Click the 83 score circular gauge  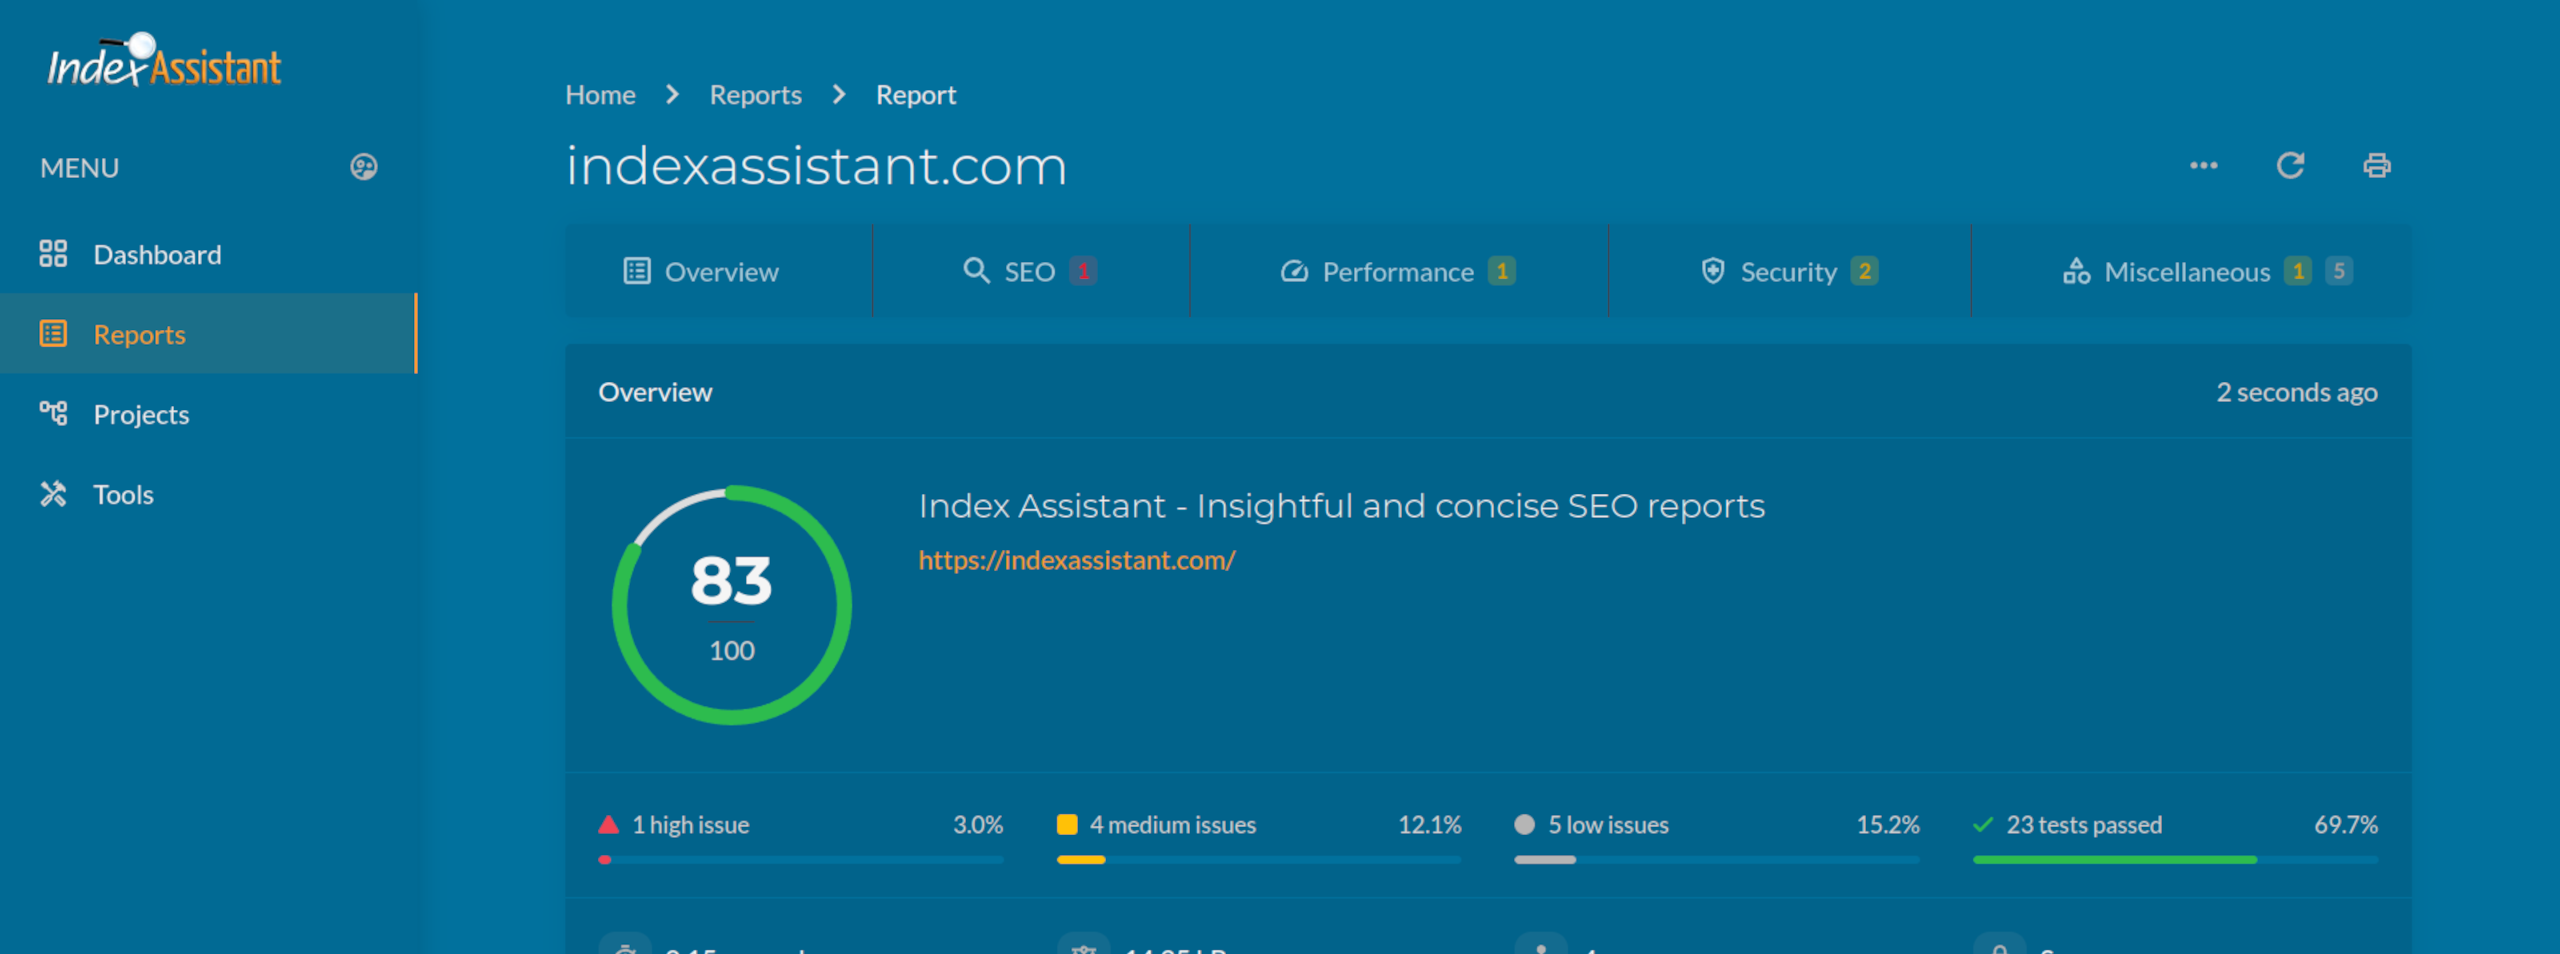point(732,605)
